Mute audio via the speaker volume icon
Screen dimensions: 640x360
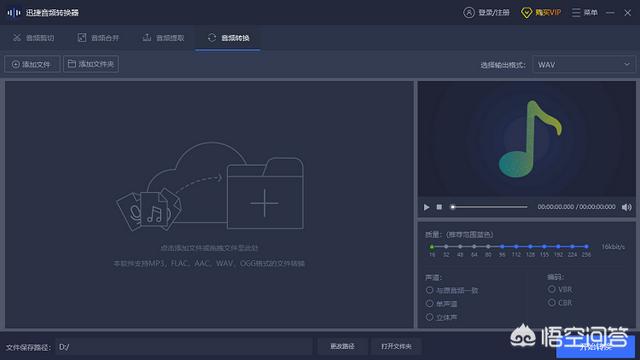click(627, 207)
